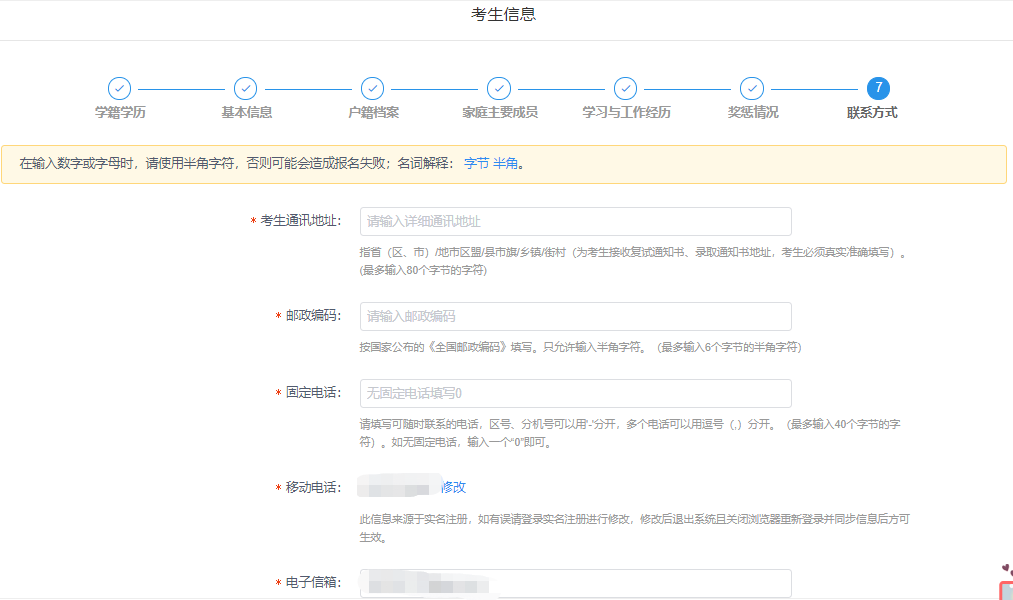Switch to the 基本信息 step label
Viewport: 1013px width, 600px height.
pyautogui.click(x=246, y=112)
